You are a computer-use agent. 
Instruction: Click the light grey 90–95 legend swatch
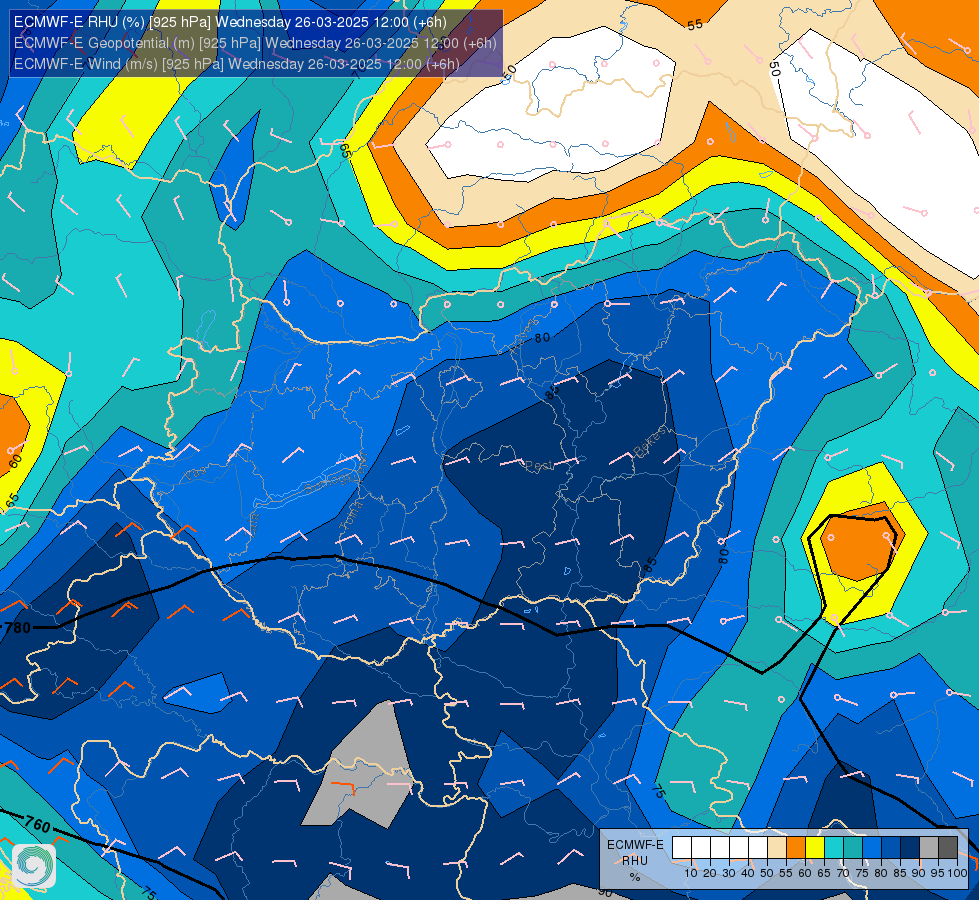click(929, 848)
